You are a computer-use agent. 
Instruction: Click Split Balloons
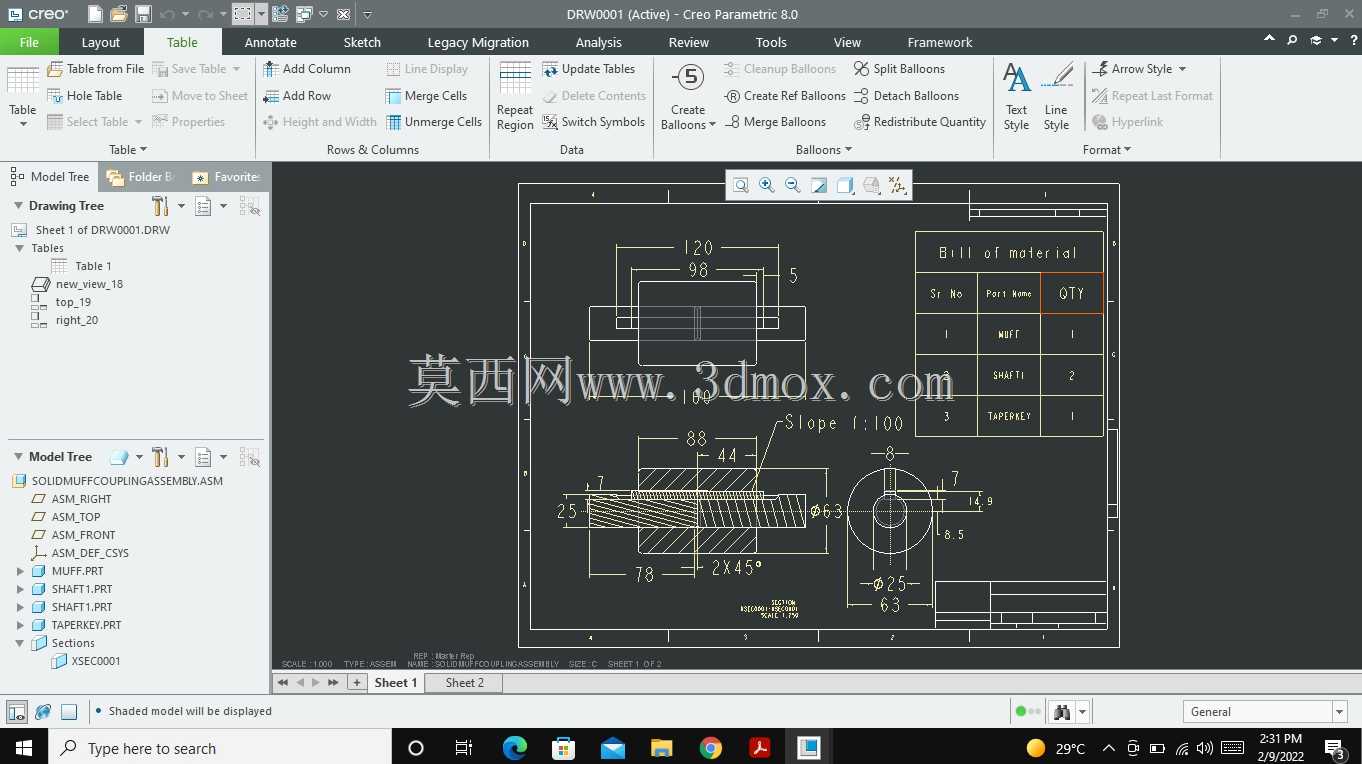point(899,69)
